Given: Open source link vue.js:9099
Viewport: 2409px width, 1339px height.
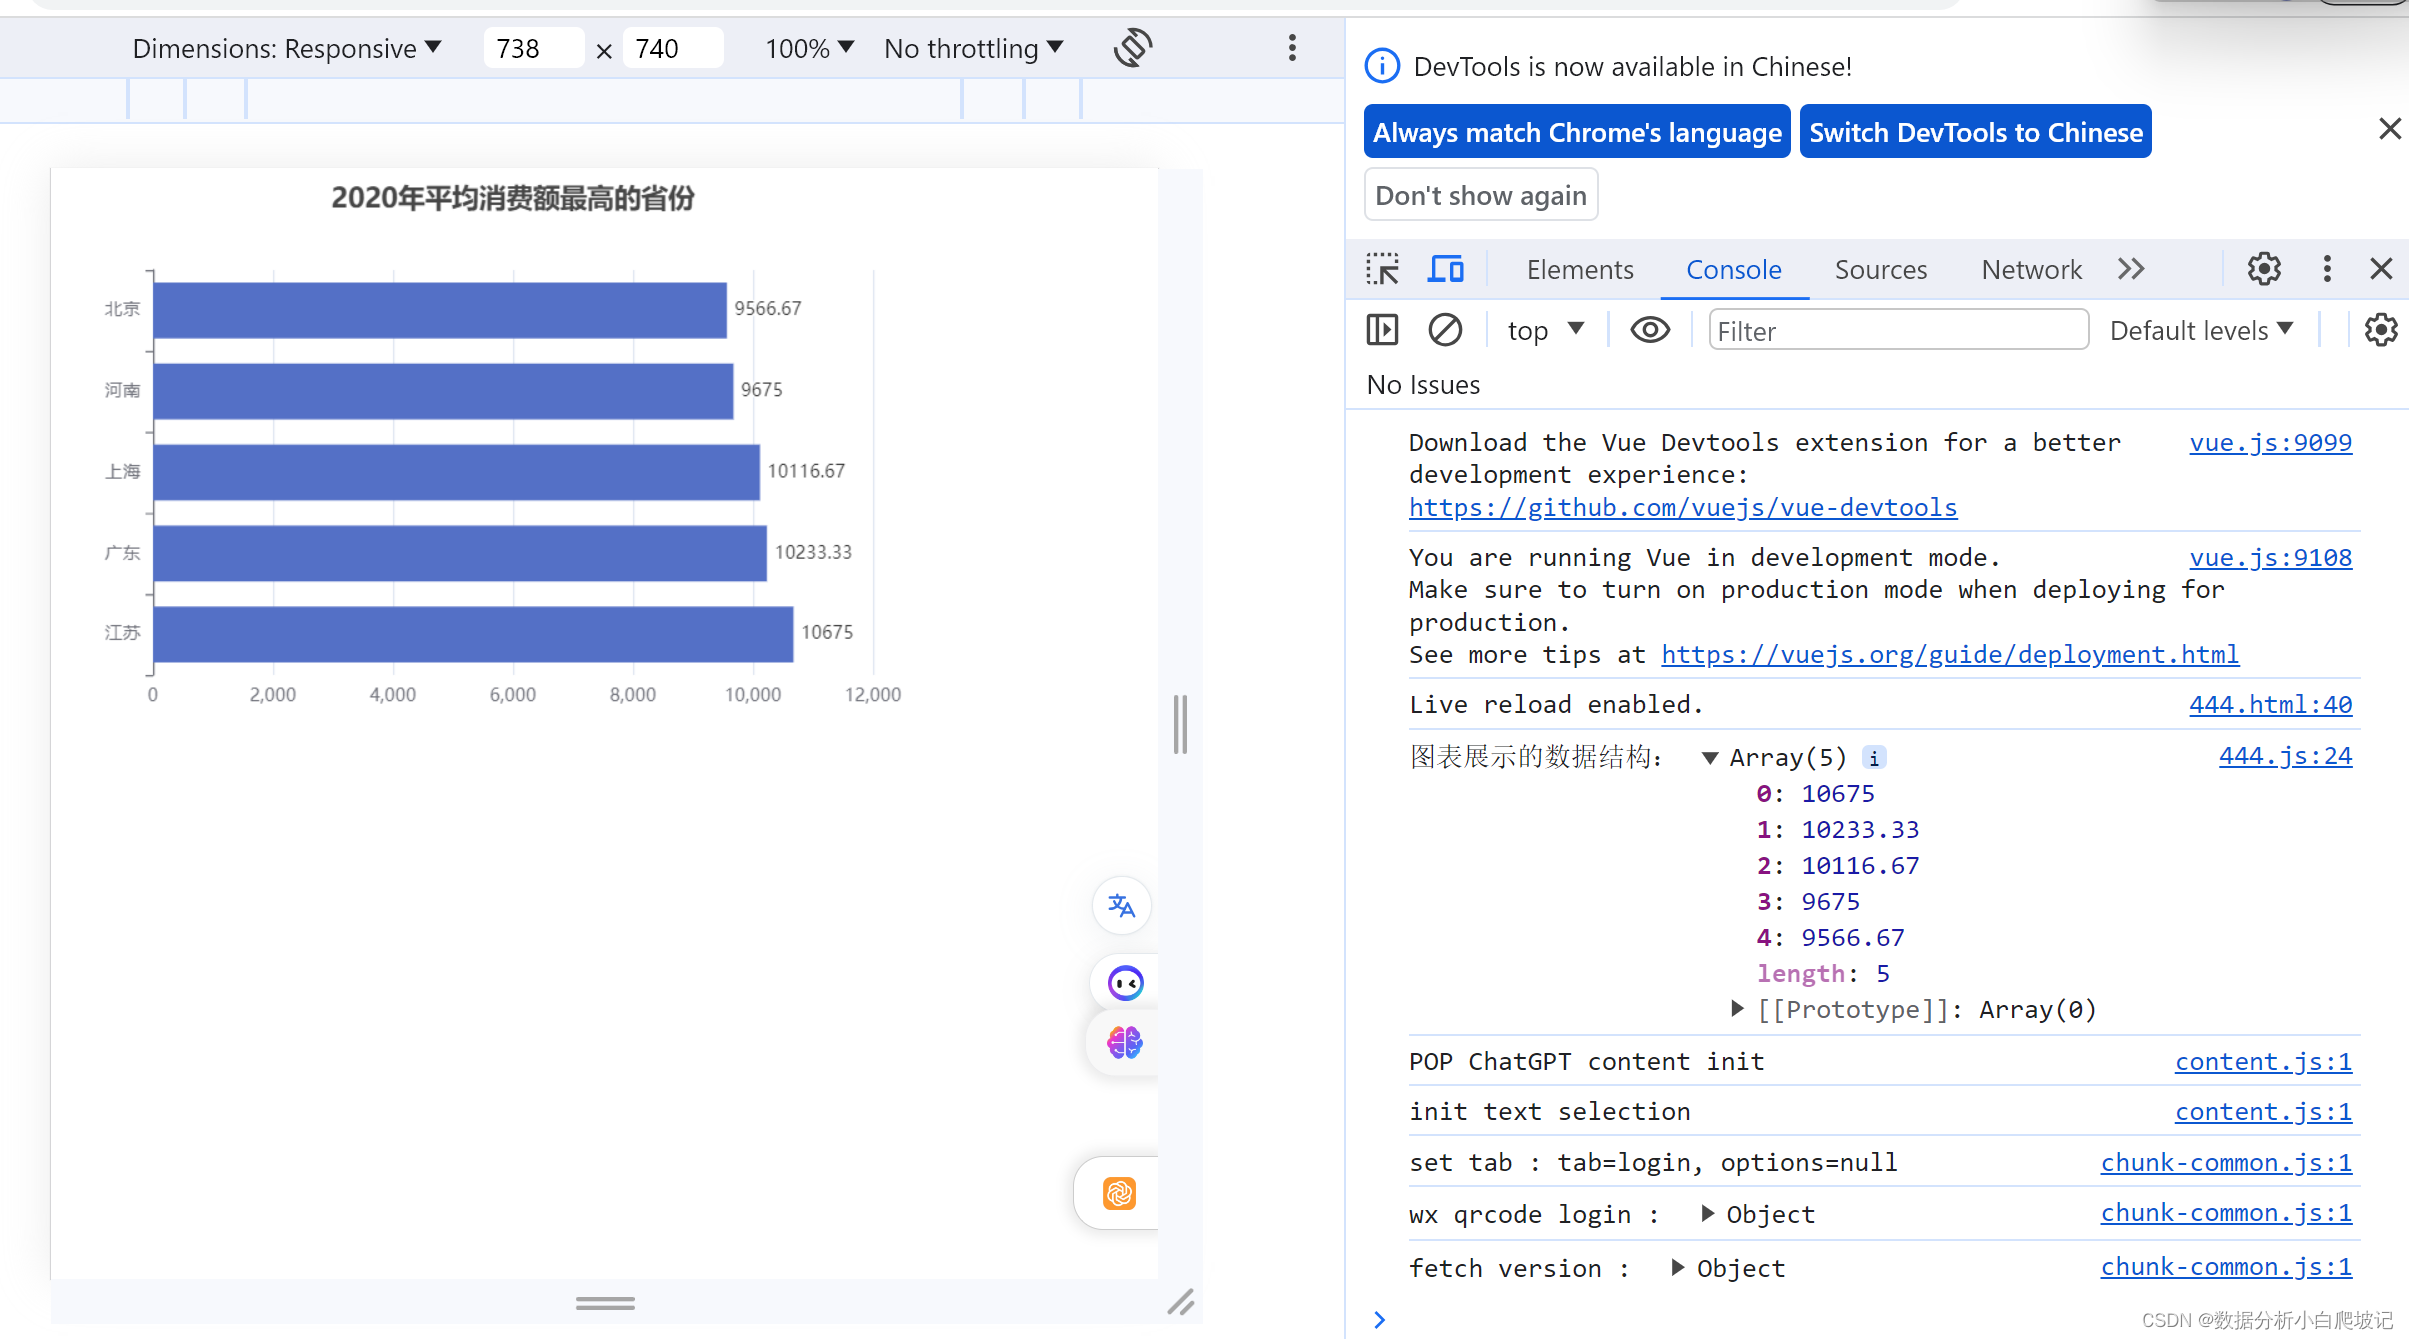Looking at the screenshot, I should [2270, 443].
